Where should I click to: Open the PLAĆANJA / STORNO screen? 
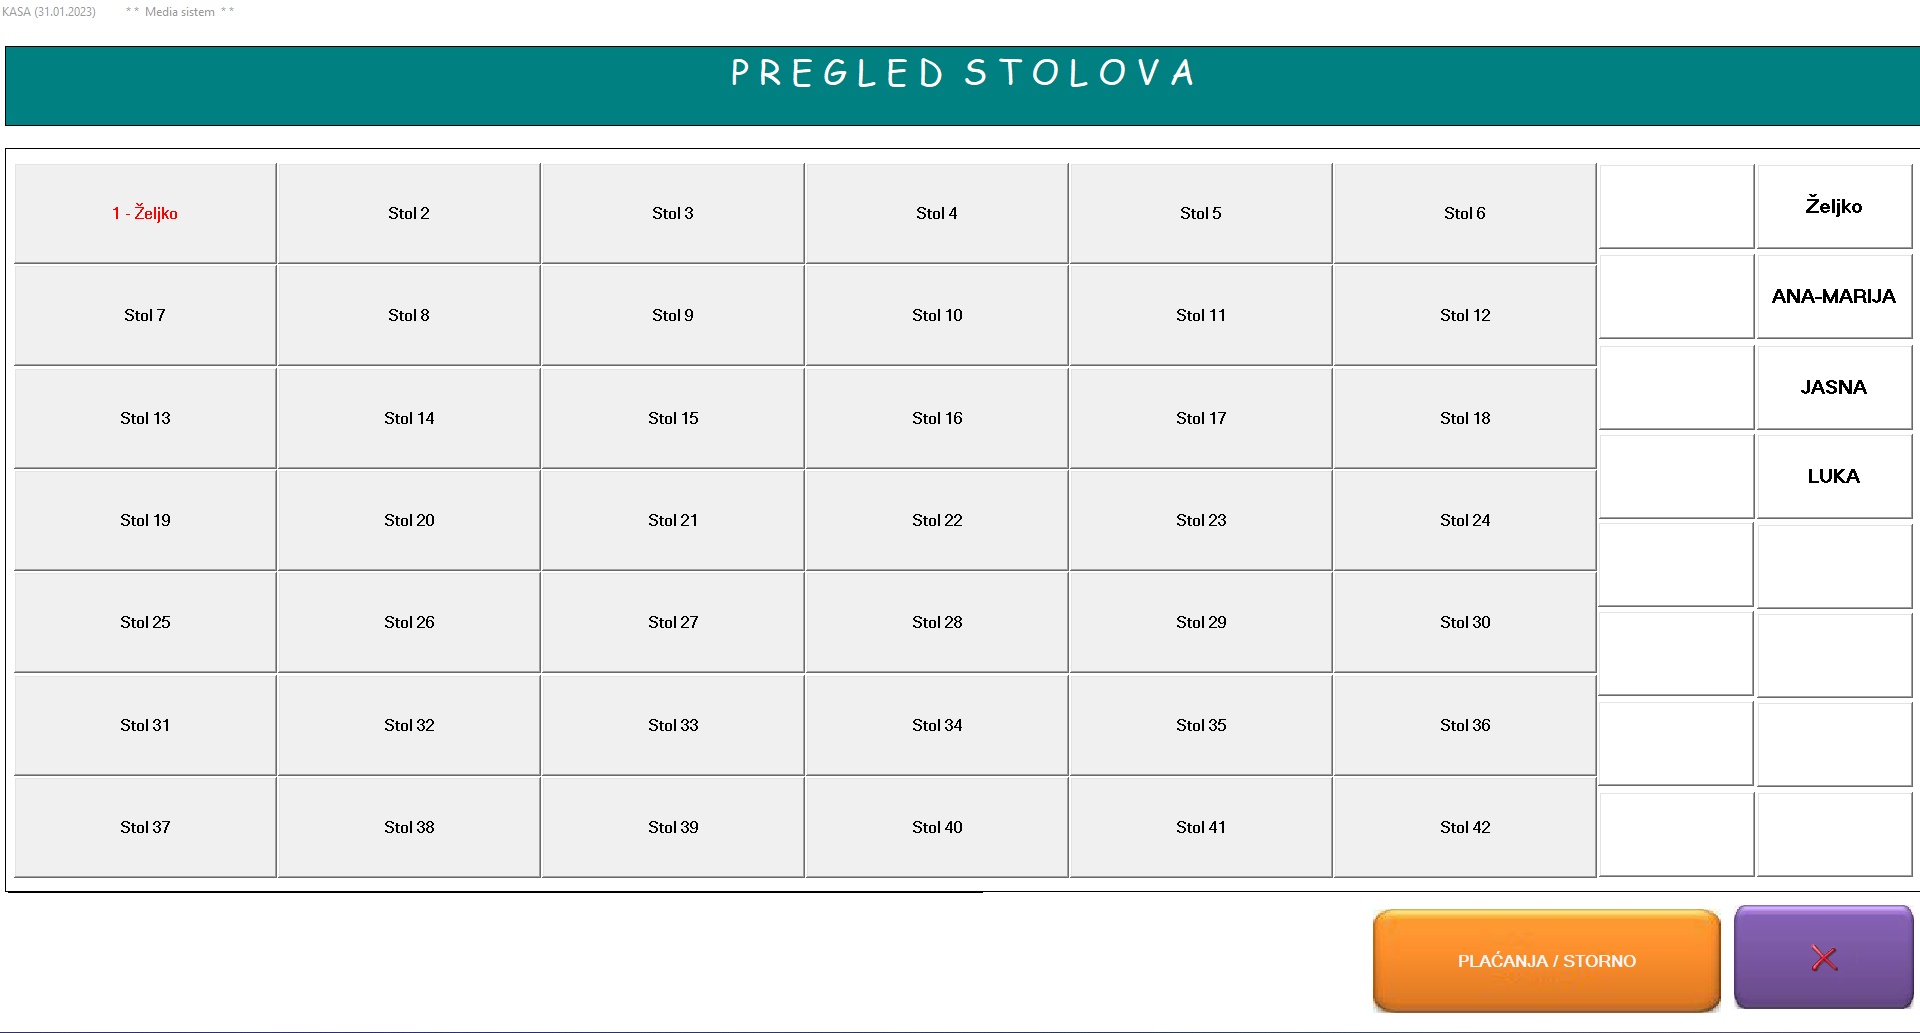[1546, 960]
